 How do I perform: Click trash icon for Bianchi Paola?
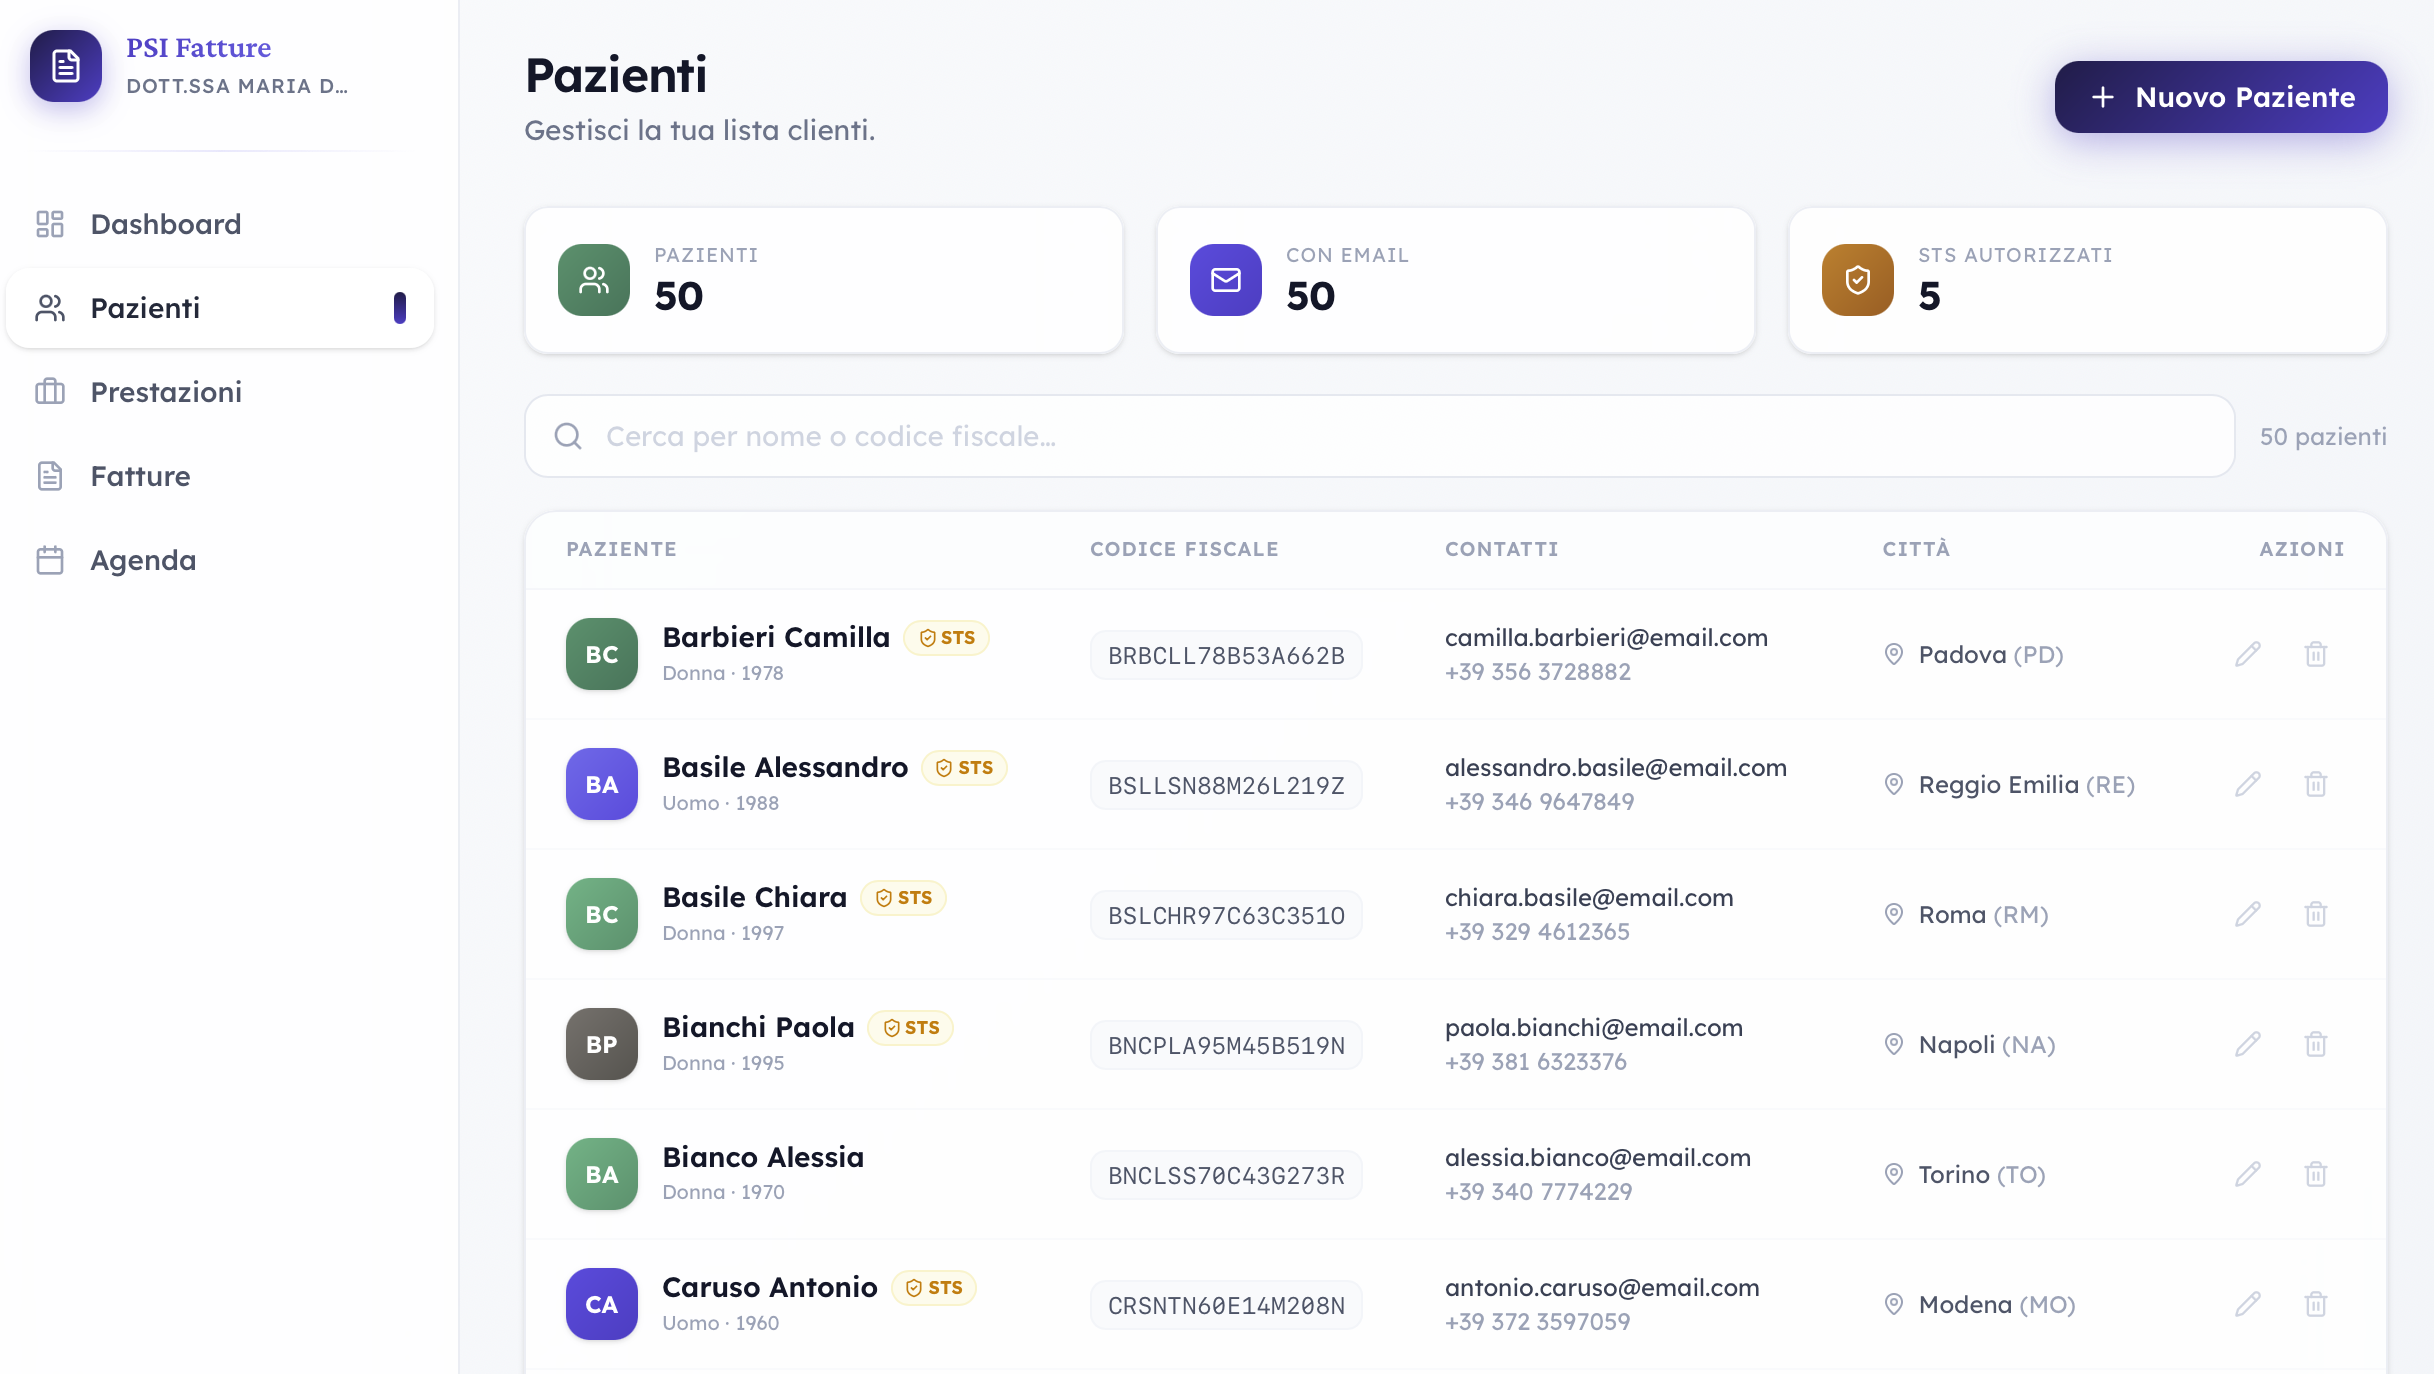point(2316,1044)
